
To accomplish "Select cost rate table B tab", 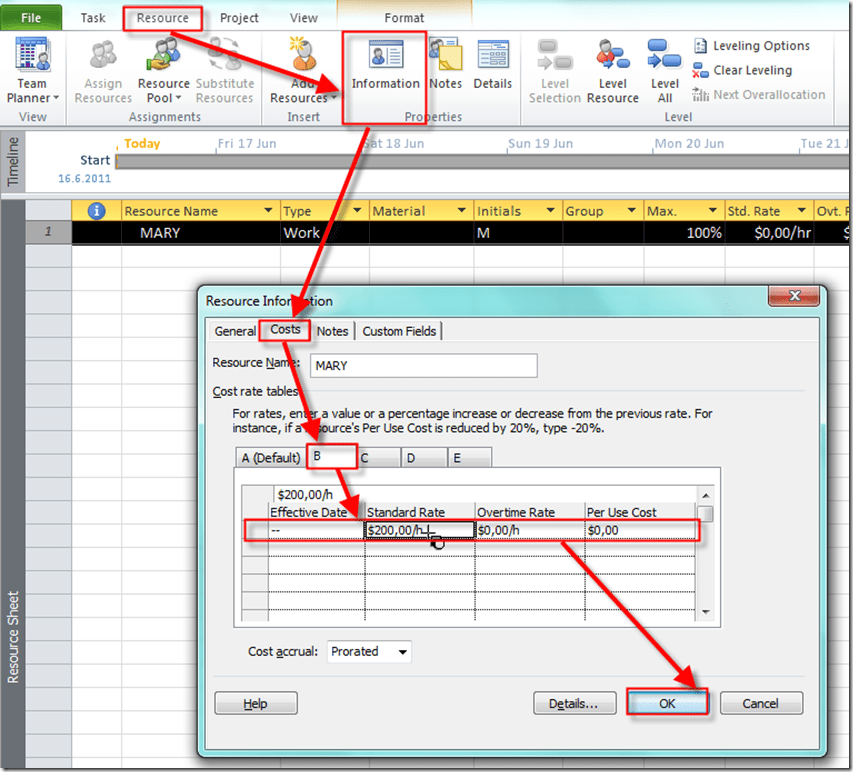I will [330, 457].
